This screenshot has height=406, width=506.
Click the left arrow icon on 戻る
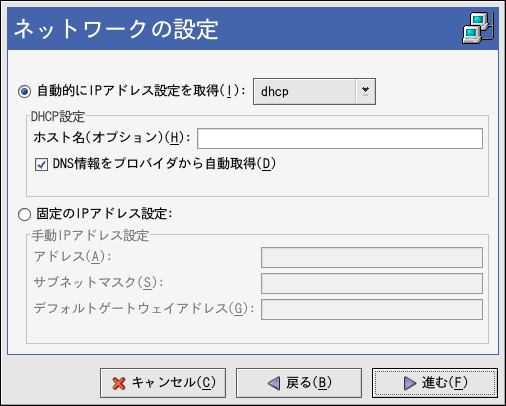(x=274, y=383)
